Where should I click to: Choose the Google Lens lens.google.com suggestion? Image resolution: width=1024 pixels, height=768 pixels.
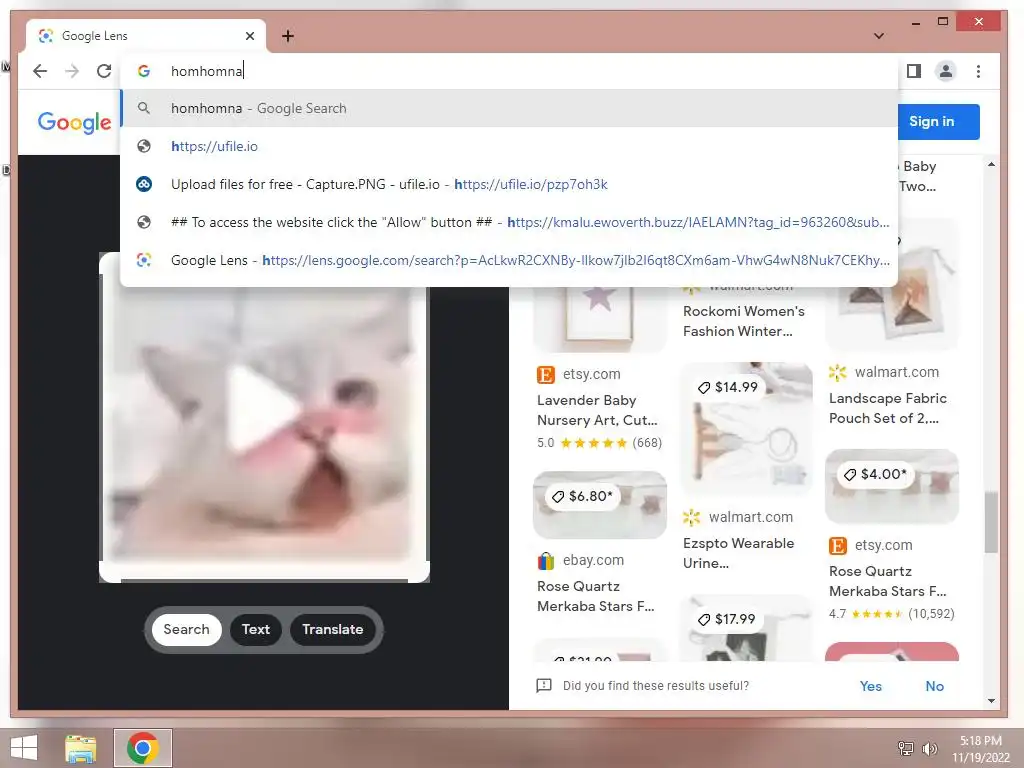509,260
